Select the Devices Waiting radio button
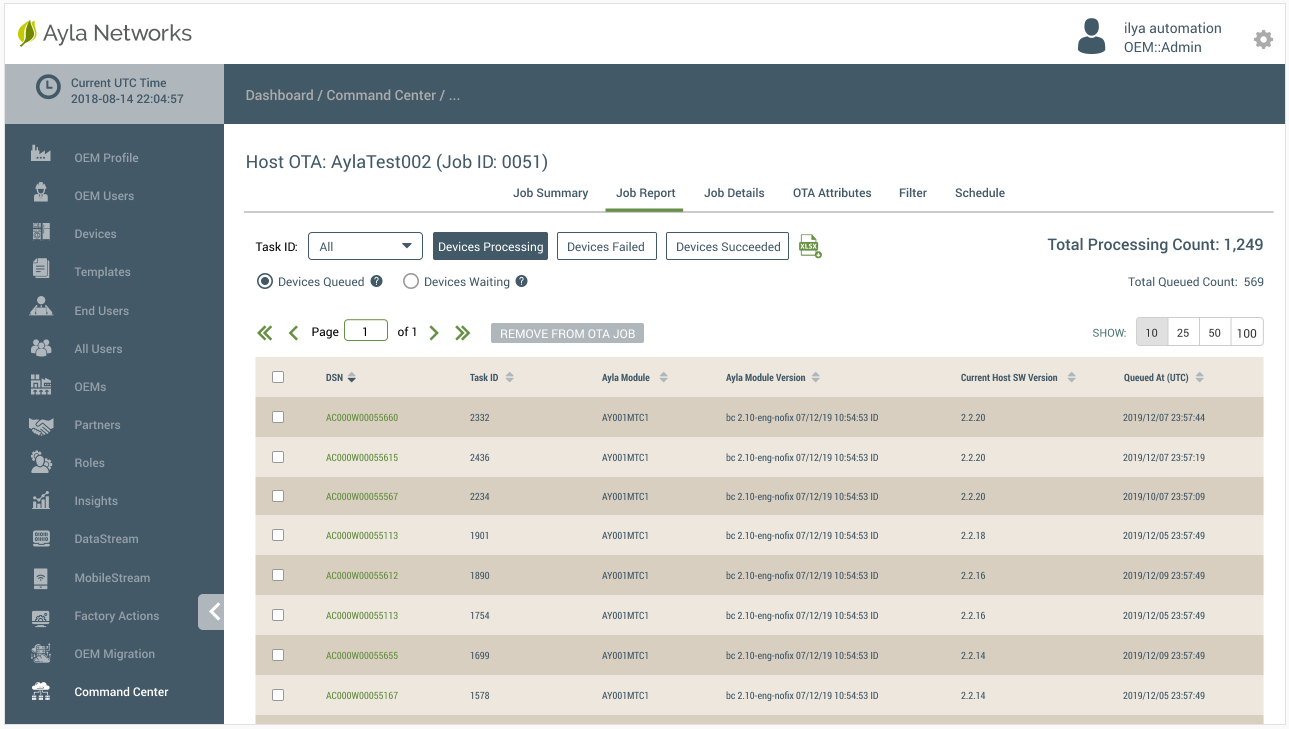Viewport: 1289px width, 729px height. (410, 282)
